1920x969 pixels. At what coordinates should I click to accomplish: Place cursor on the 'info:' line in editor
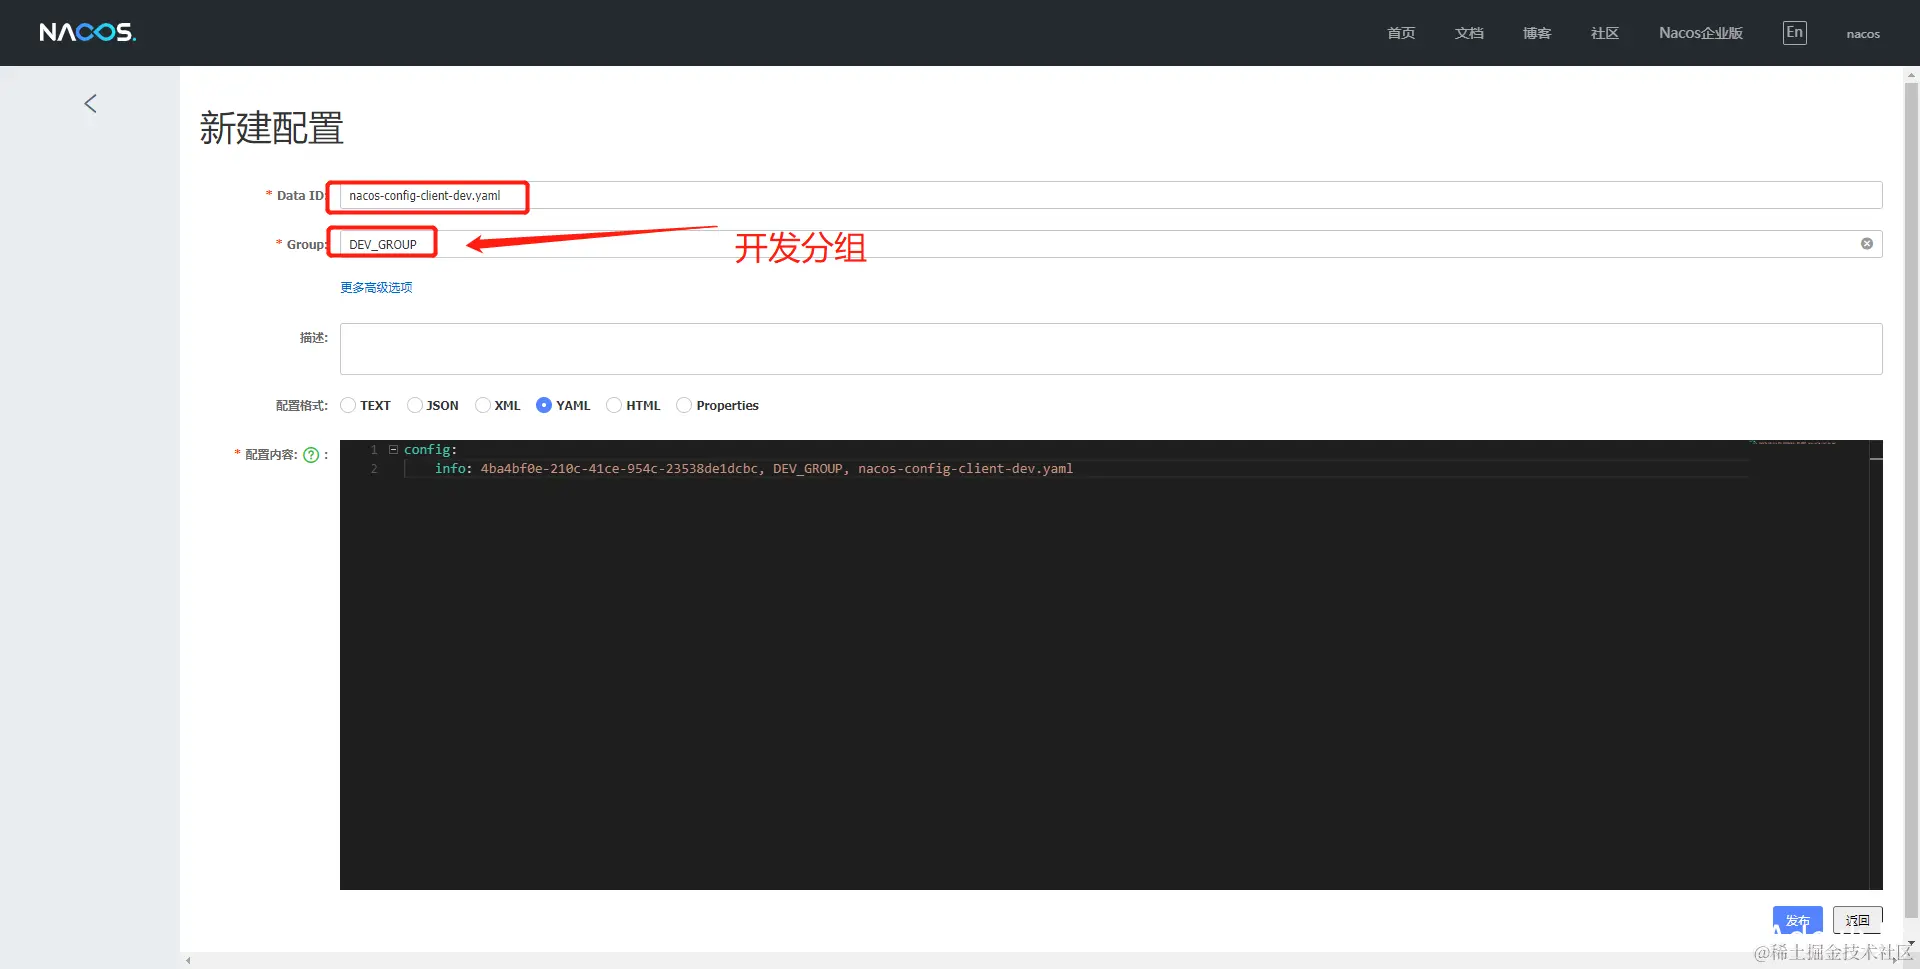point(754,469)
